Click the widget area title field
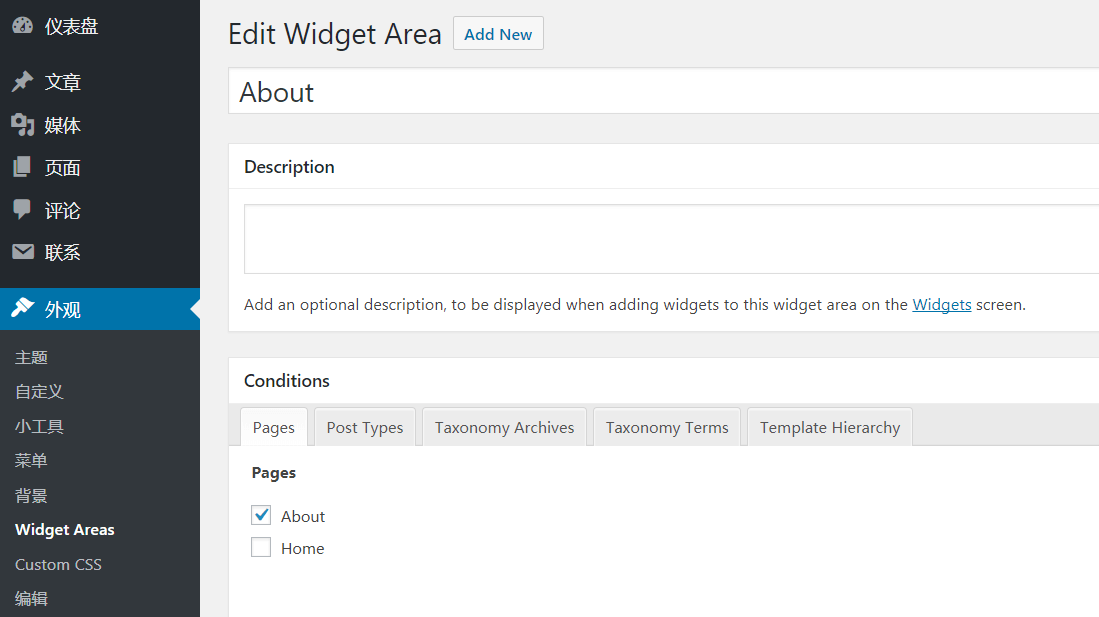This screenshot has width=1099, height=617. tap(660, 92)
